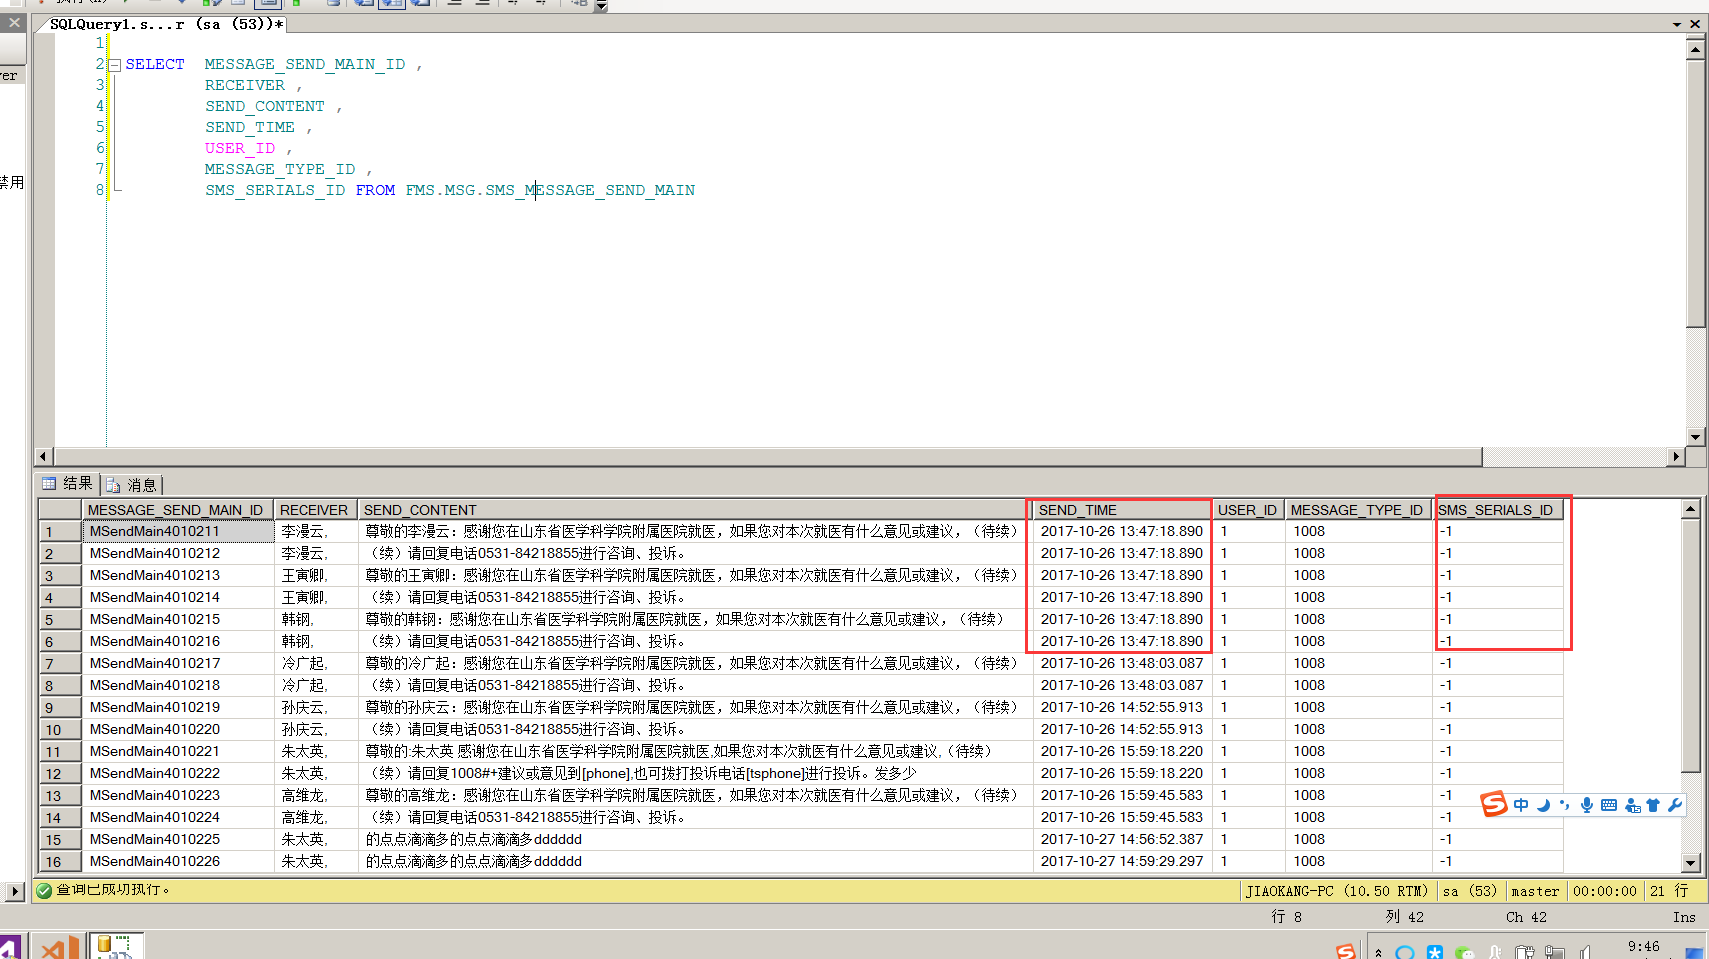This screenshot has width=1709, height=959.
Task: Select send time 2017-10-27 14:59:29.297
Action: coord(1122,862)
